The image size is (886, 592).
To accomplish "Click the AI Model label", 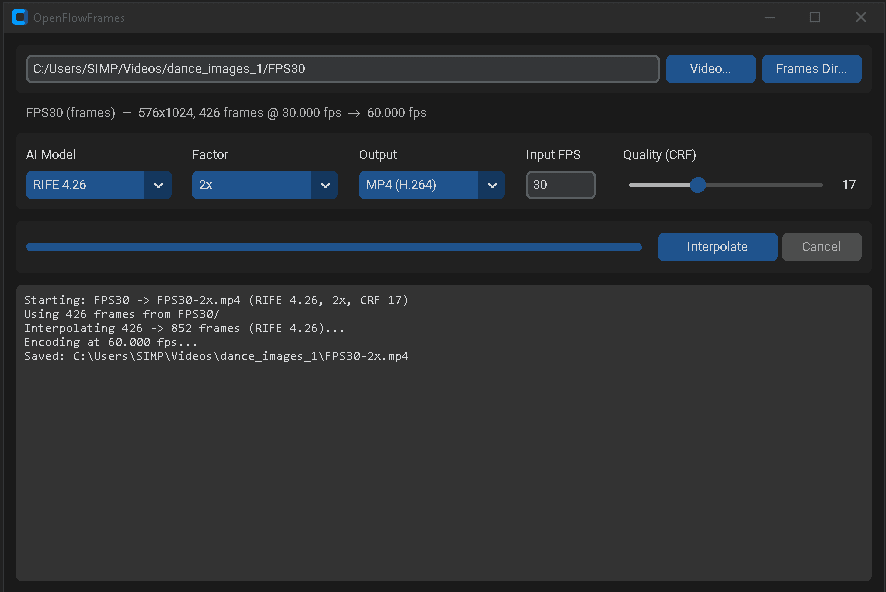I will [51, 155].
